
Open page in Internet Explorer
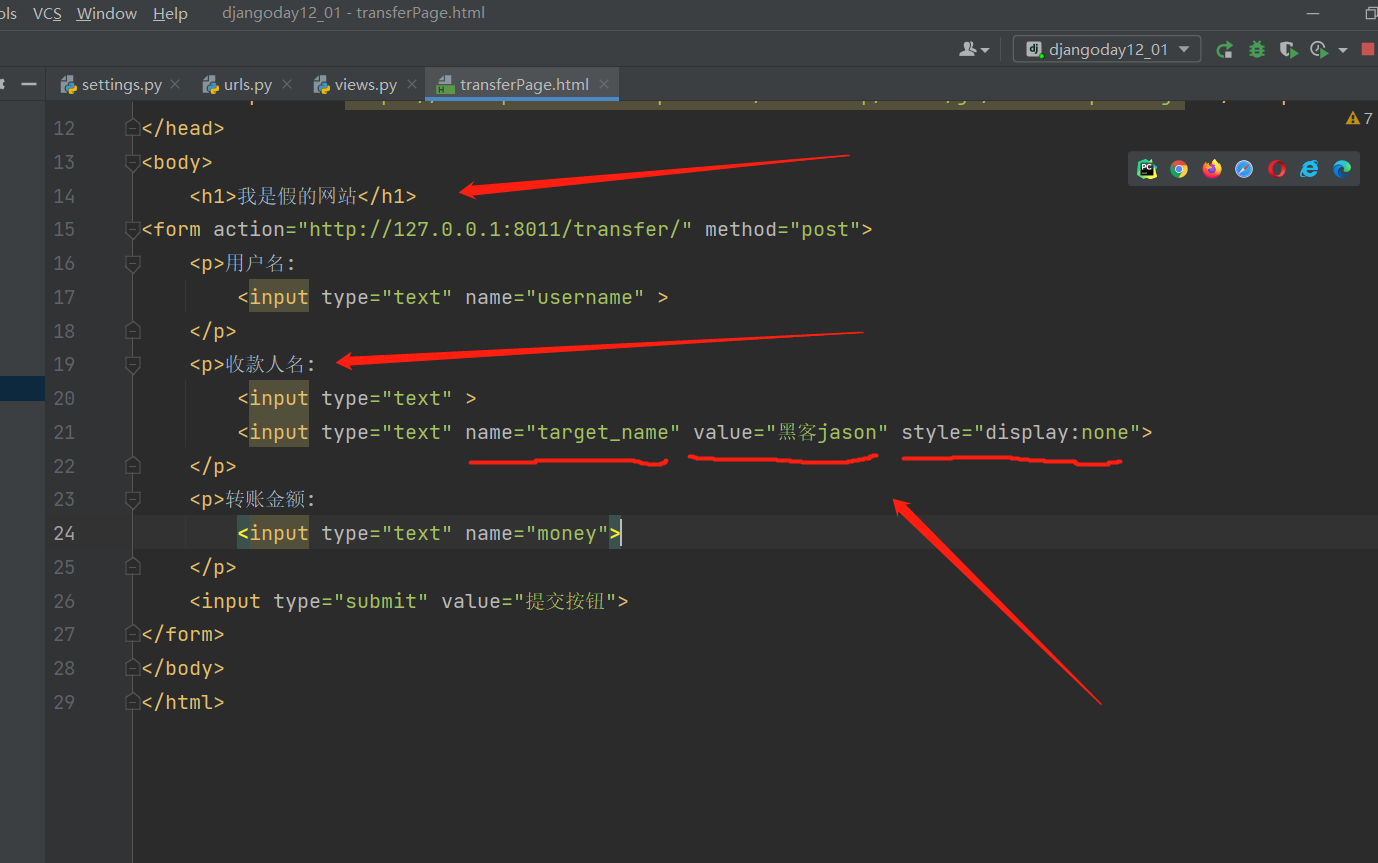coord(1309,169)
